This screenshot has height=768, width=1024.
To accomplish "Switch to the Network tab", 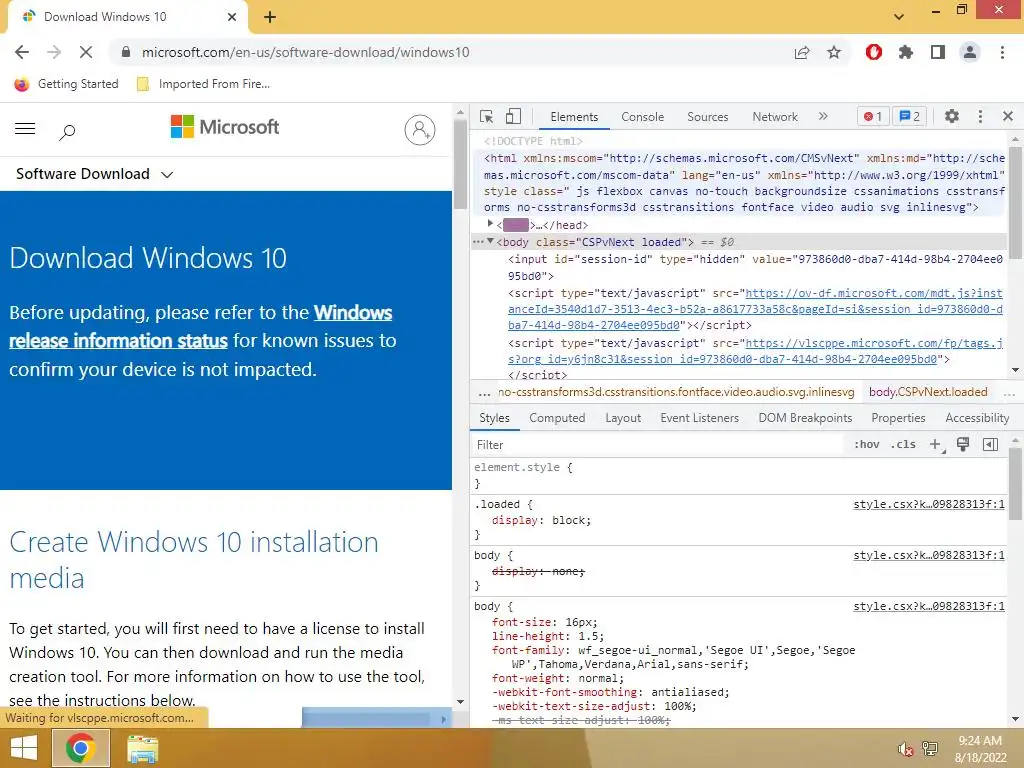I will click(x=775, y=117).
